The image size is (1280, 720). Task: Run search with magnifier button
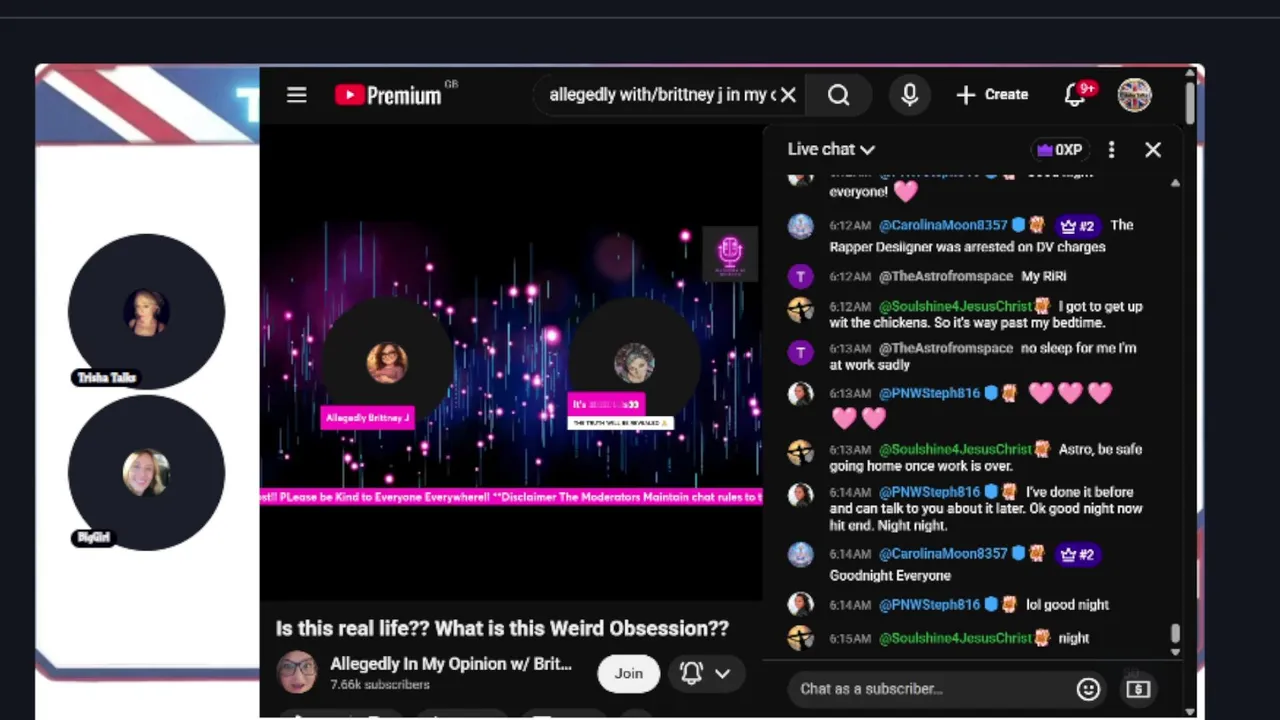point(839,95)
